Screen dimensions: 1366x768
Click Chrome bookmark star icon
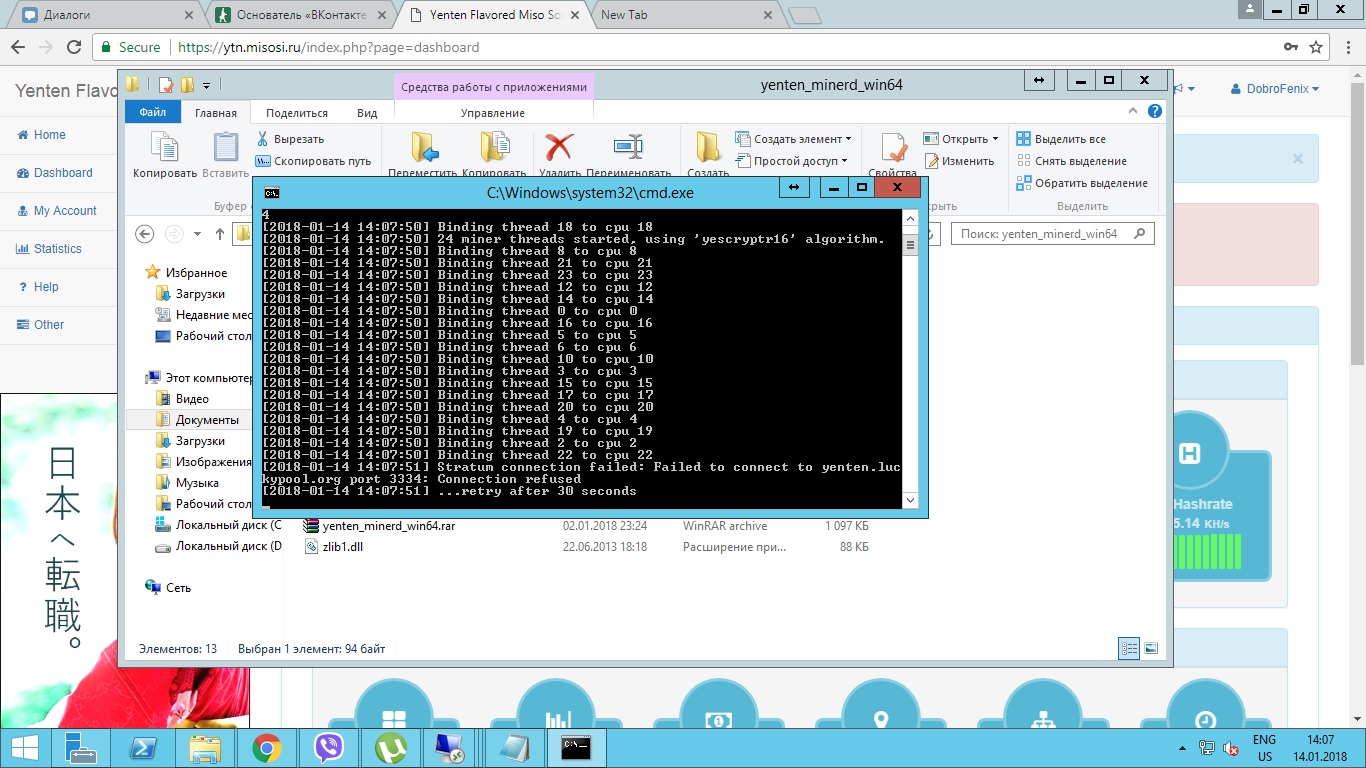1316,47
